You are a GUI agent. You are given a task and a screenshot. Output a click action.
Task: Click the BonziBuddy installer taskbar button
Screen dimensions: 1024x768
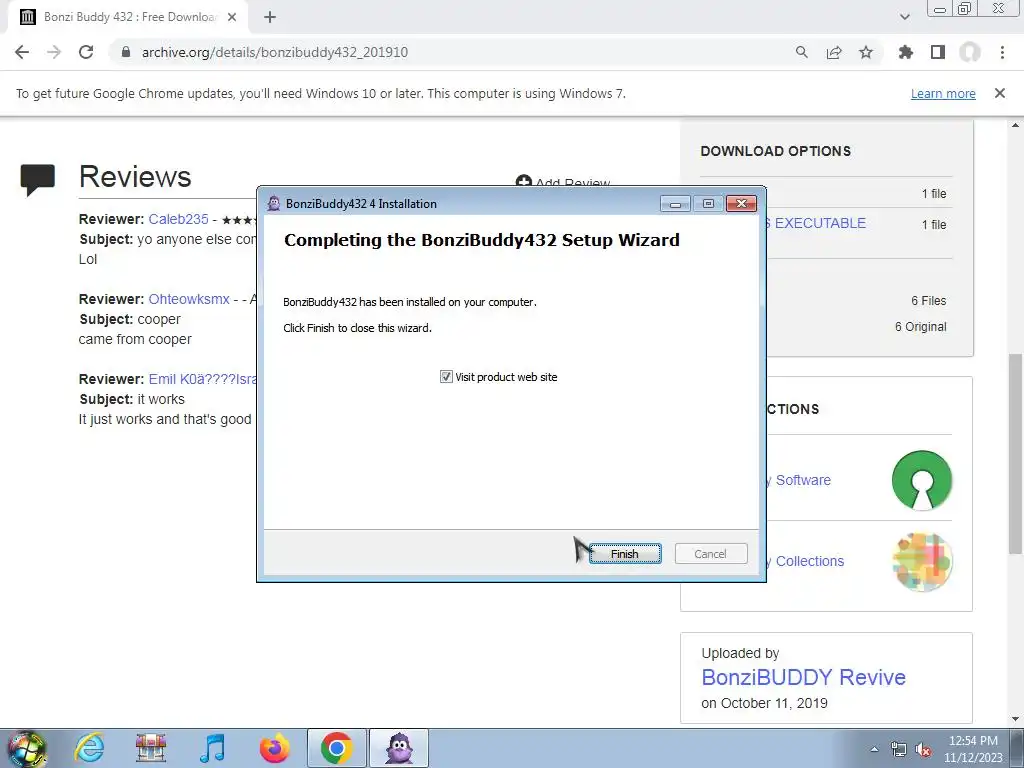click(x=399, y=748)
